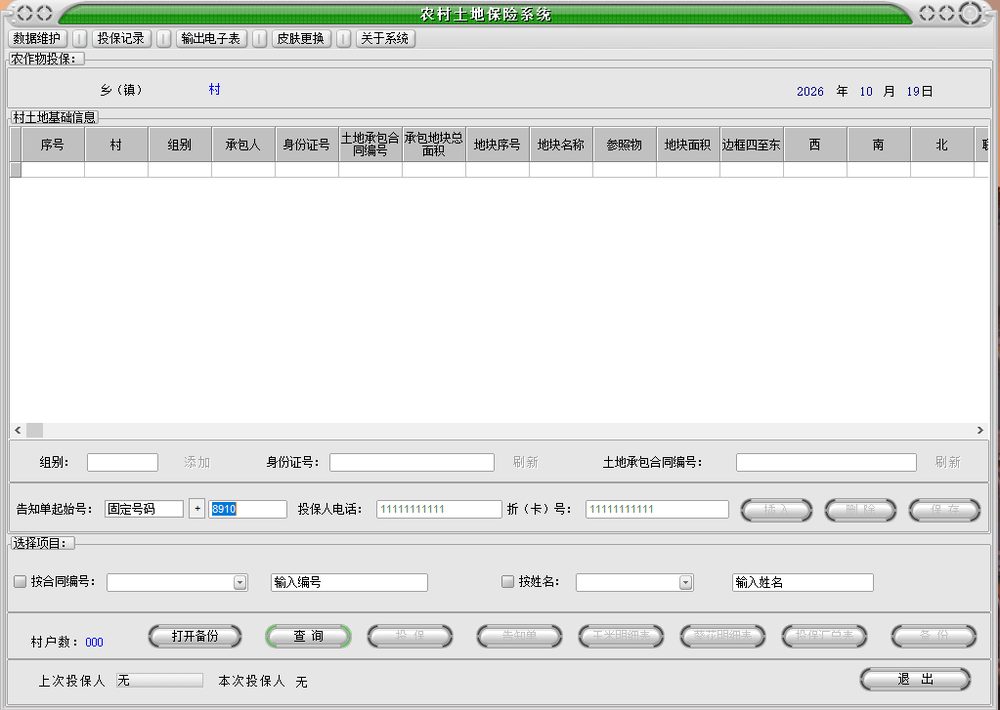Focus the 投保人电话 input field
Viewport: 1000px width, 710px height.
439,509
